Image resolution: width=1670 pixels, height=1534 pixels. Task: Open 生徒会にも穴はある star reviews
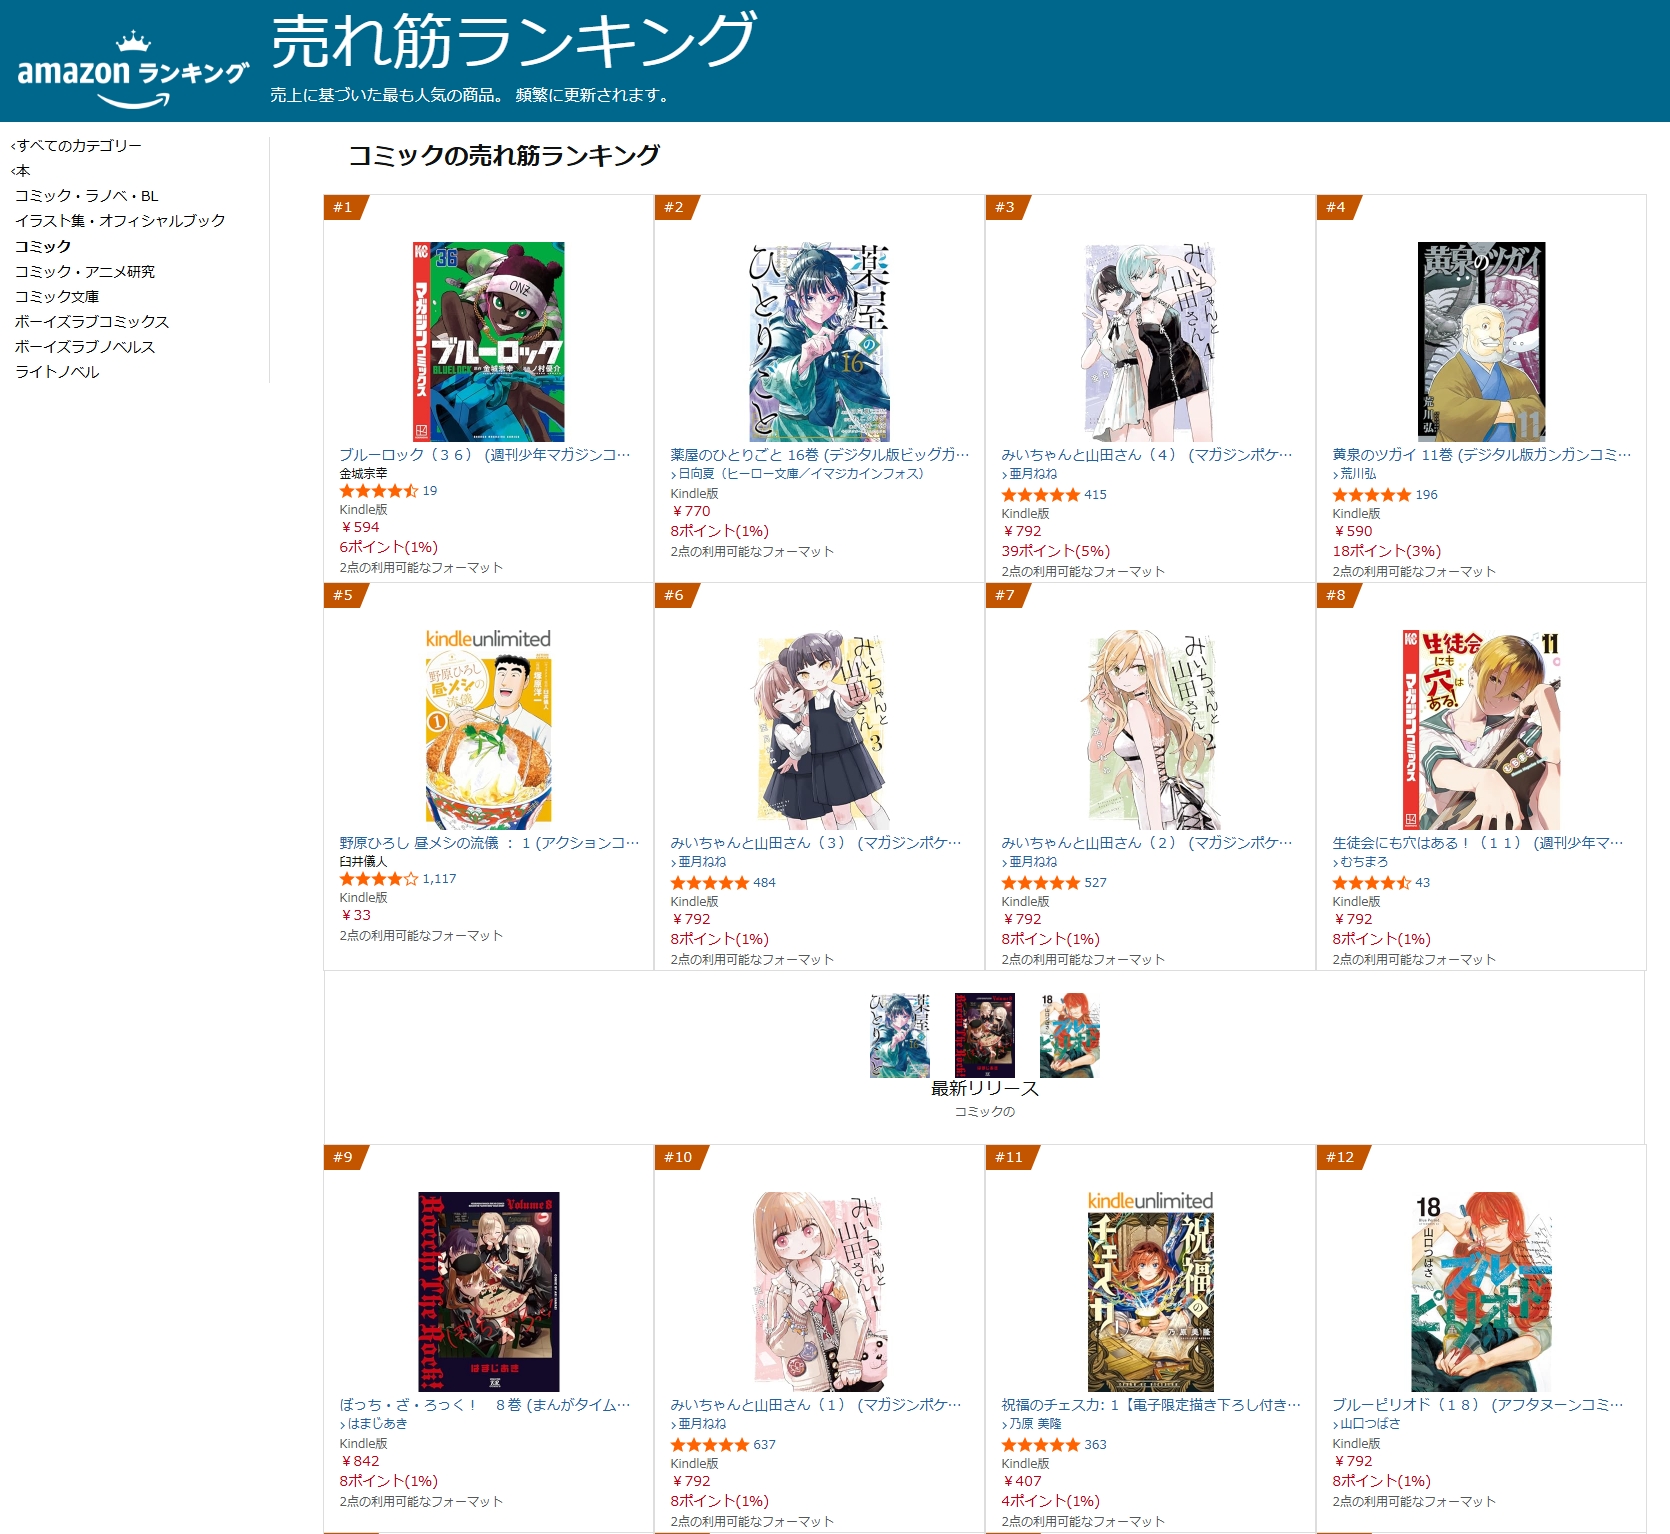(1371, 883)
